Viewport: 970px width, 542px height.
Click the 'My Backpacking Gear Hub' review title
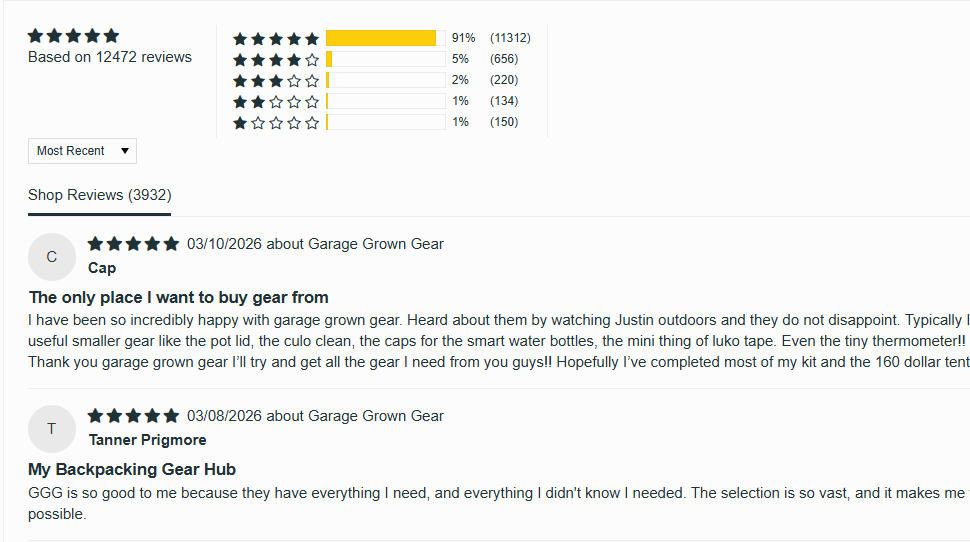pyautogui.click(x=132, y=469)
